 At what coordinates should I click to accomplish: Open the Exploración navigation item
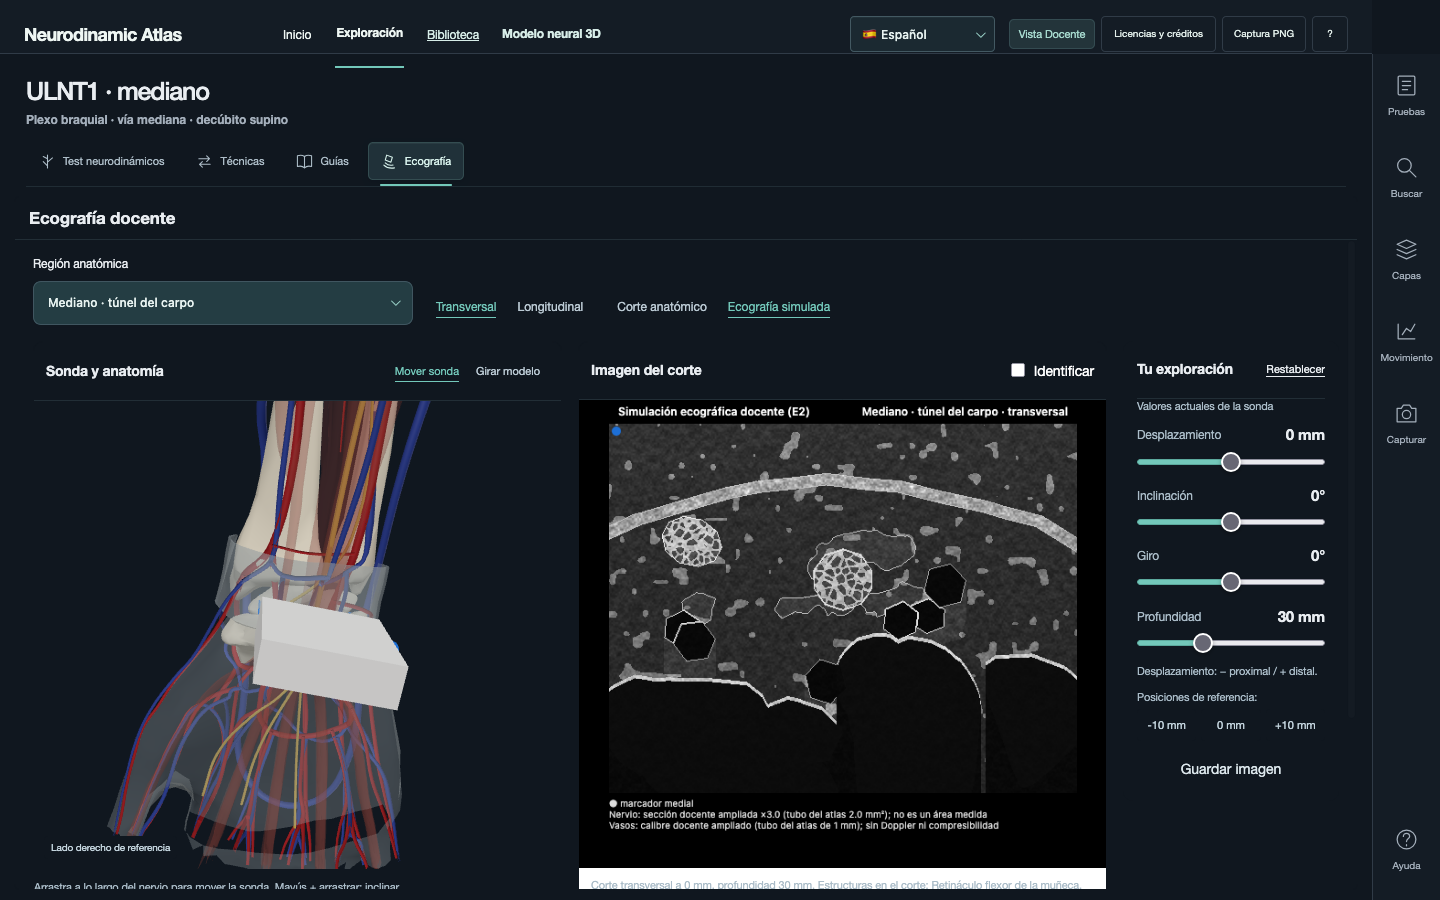pyautogui.click(x=370, y=33)
